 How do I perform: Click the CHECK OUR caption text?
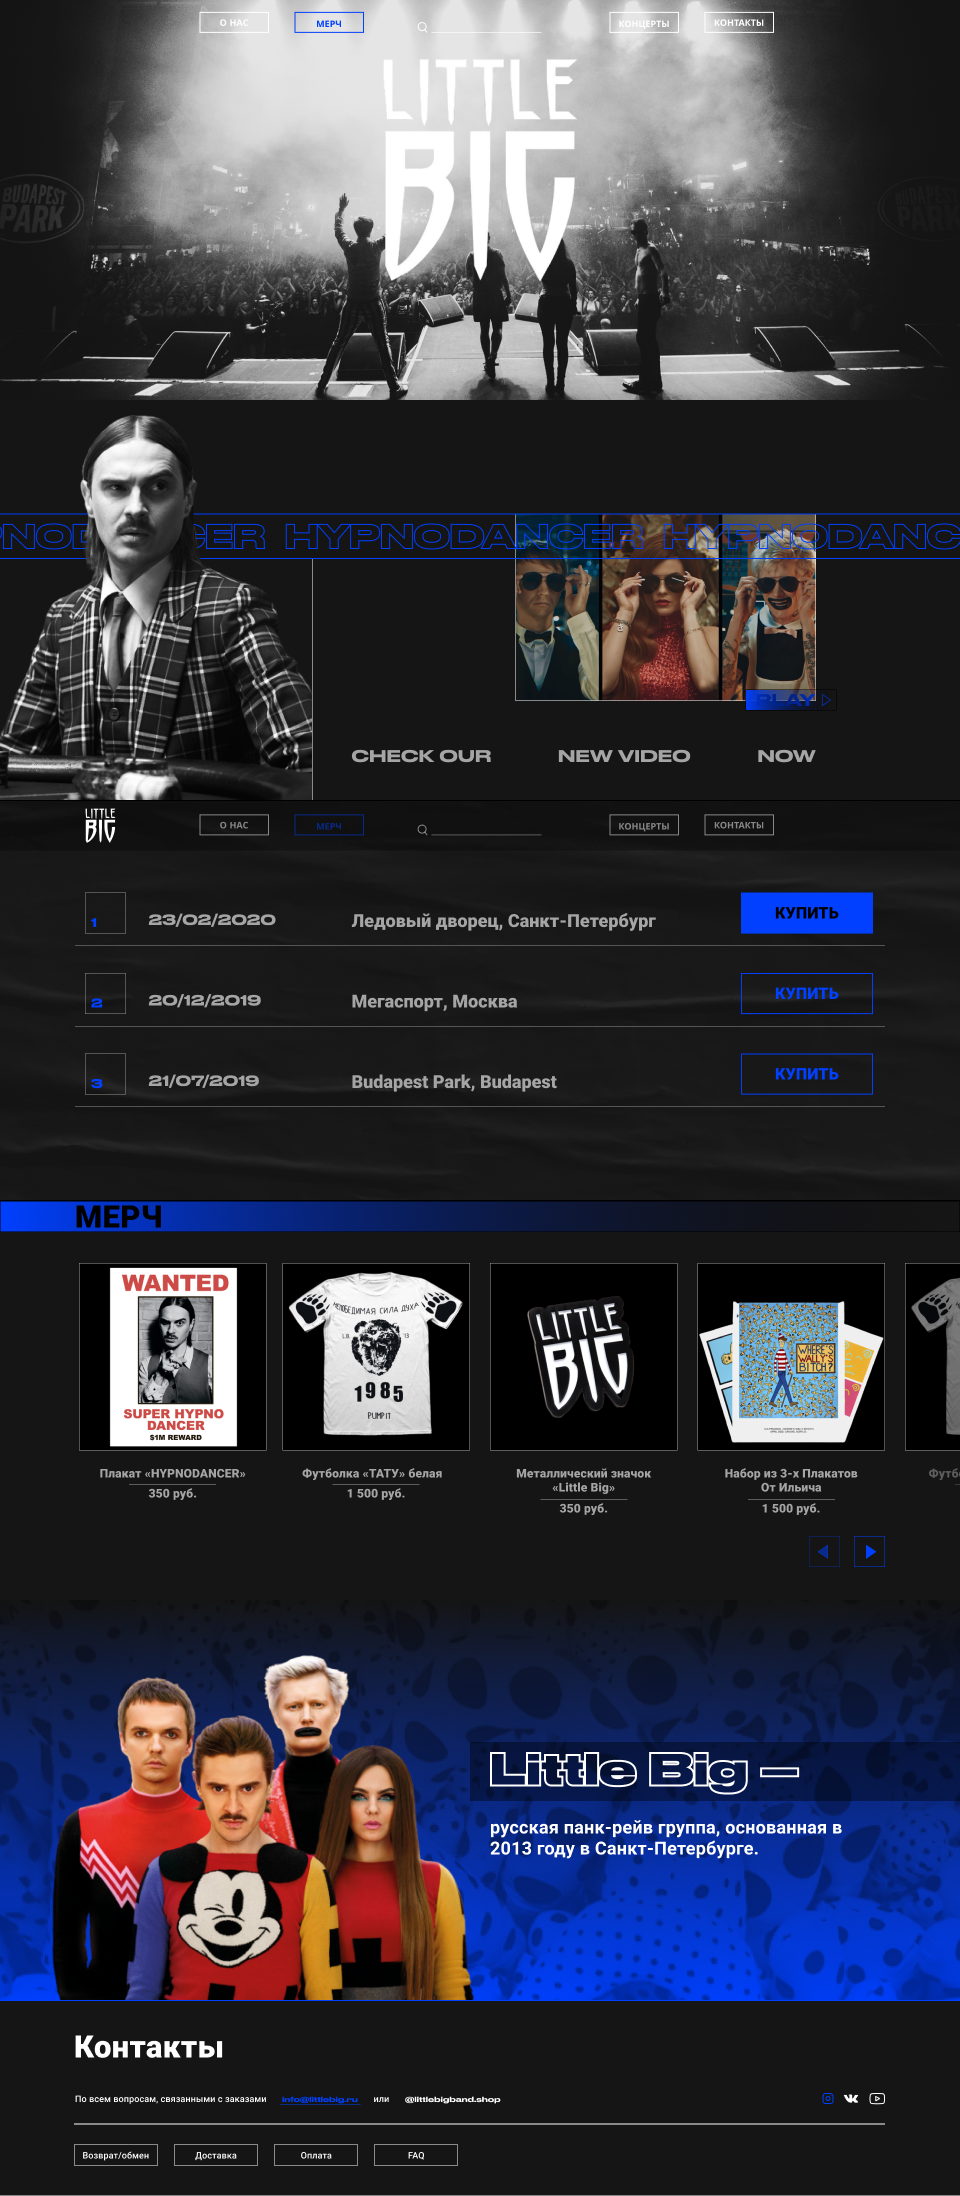(x=421, y=756)
